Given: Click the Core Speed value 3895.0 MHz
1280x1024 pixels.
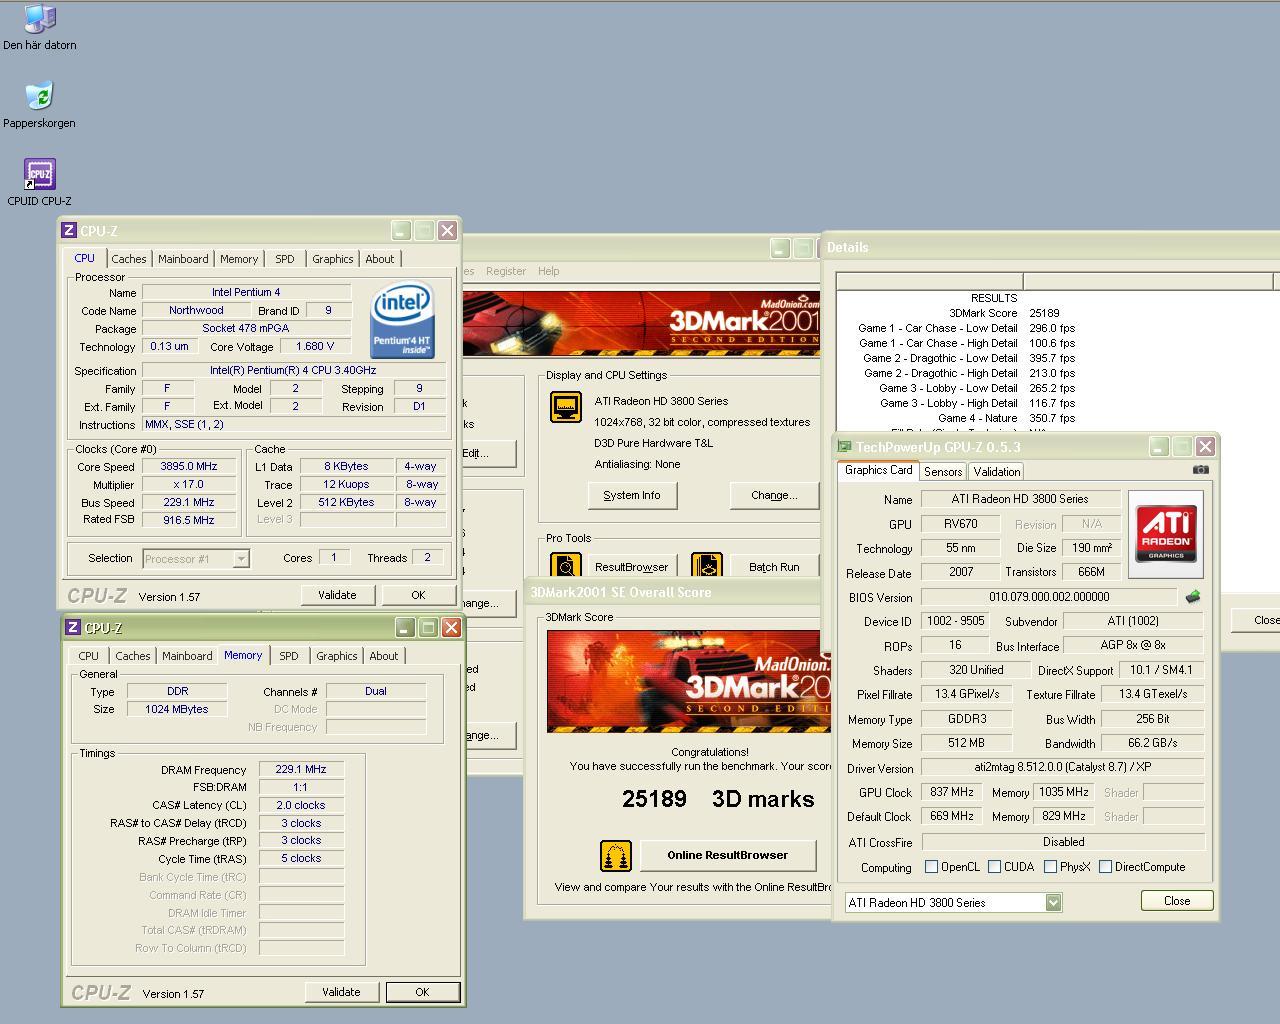Looking at the screenshot, I should (x=188, y=467).
